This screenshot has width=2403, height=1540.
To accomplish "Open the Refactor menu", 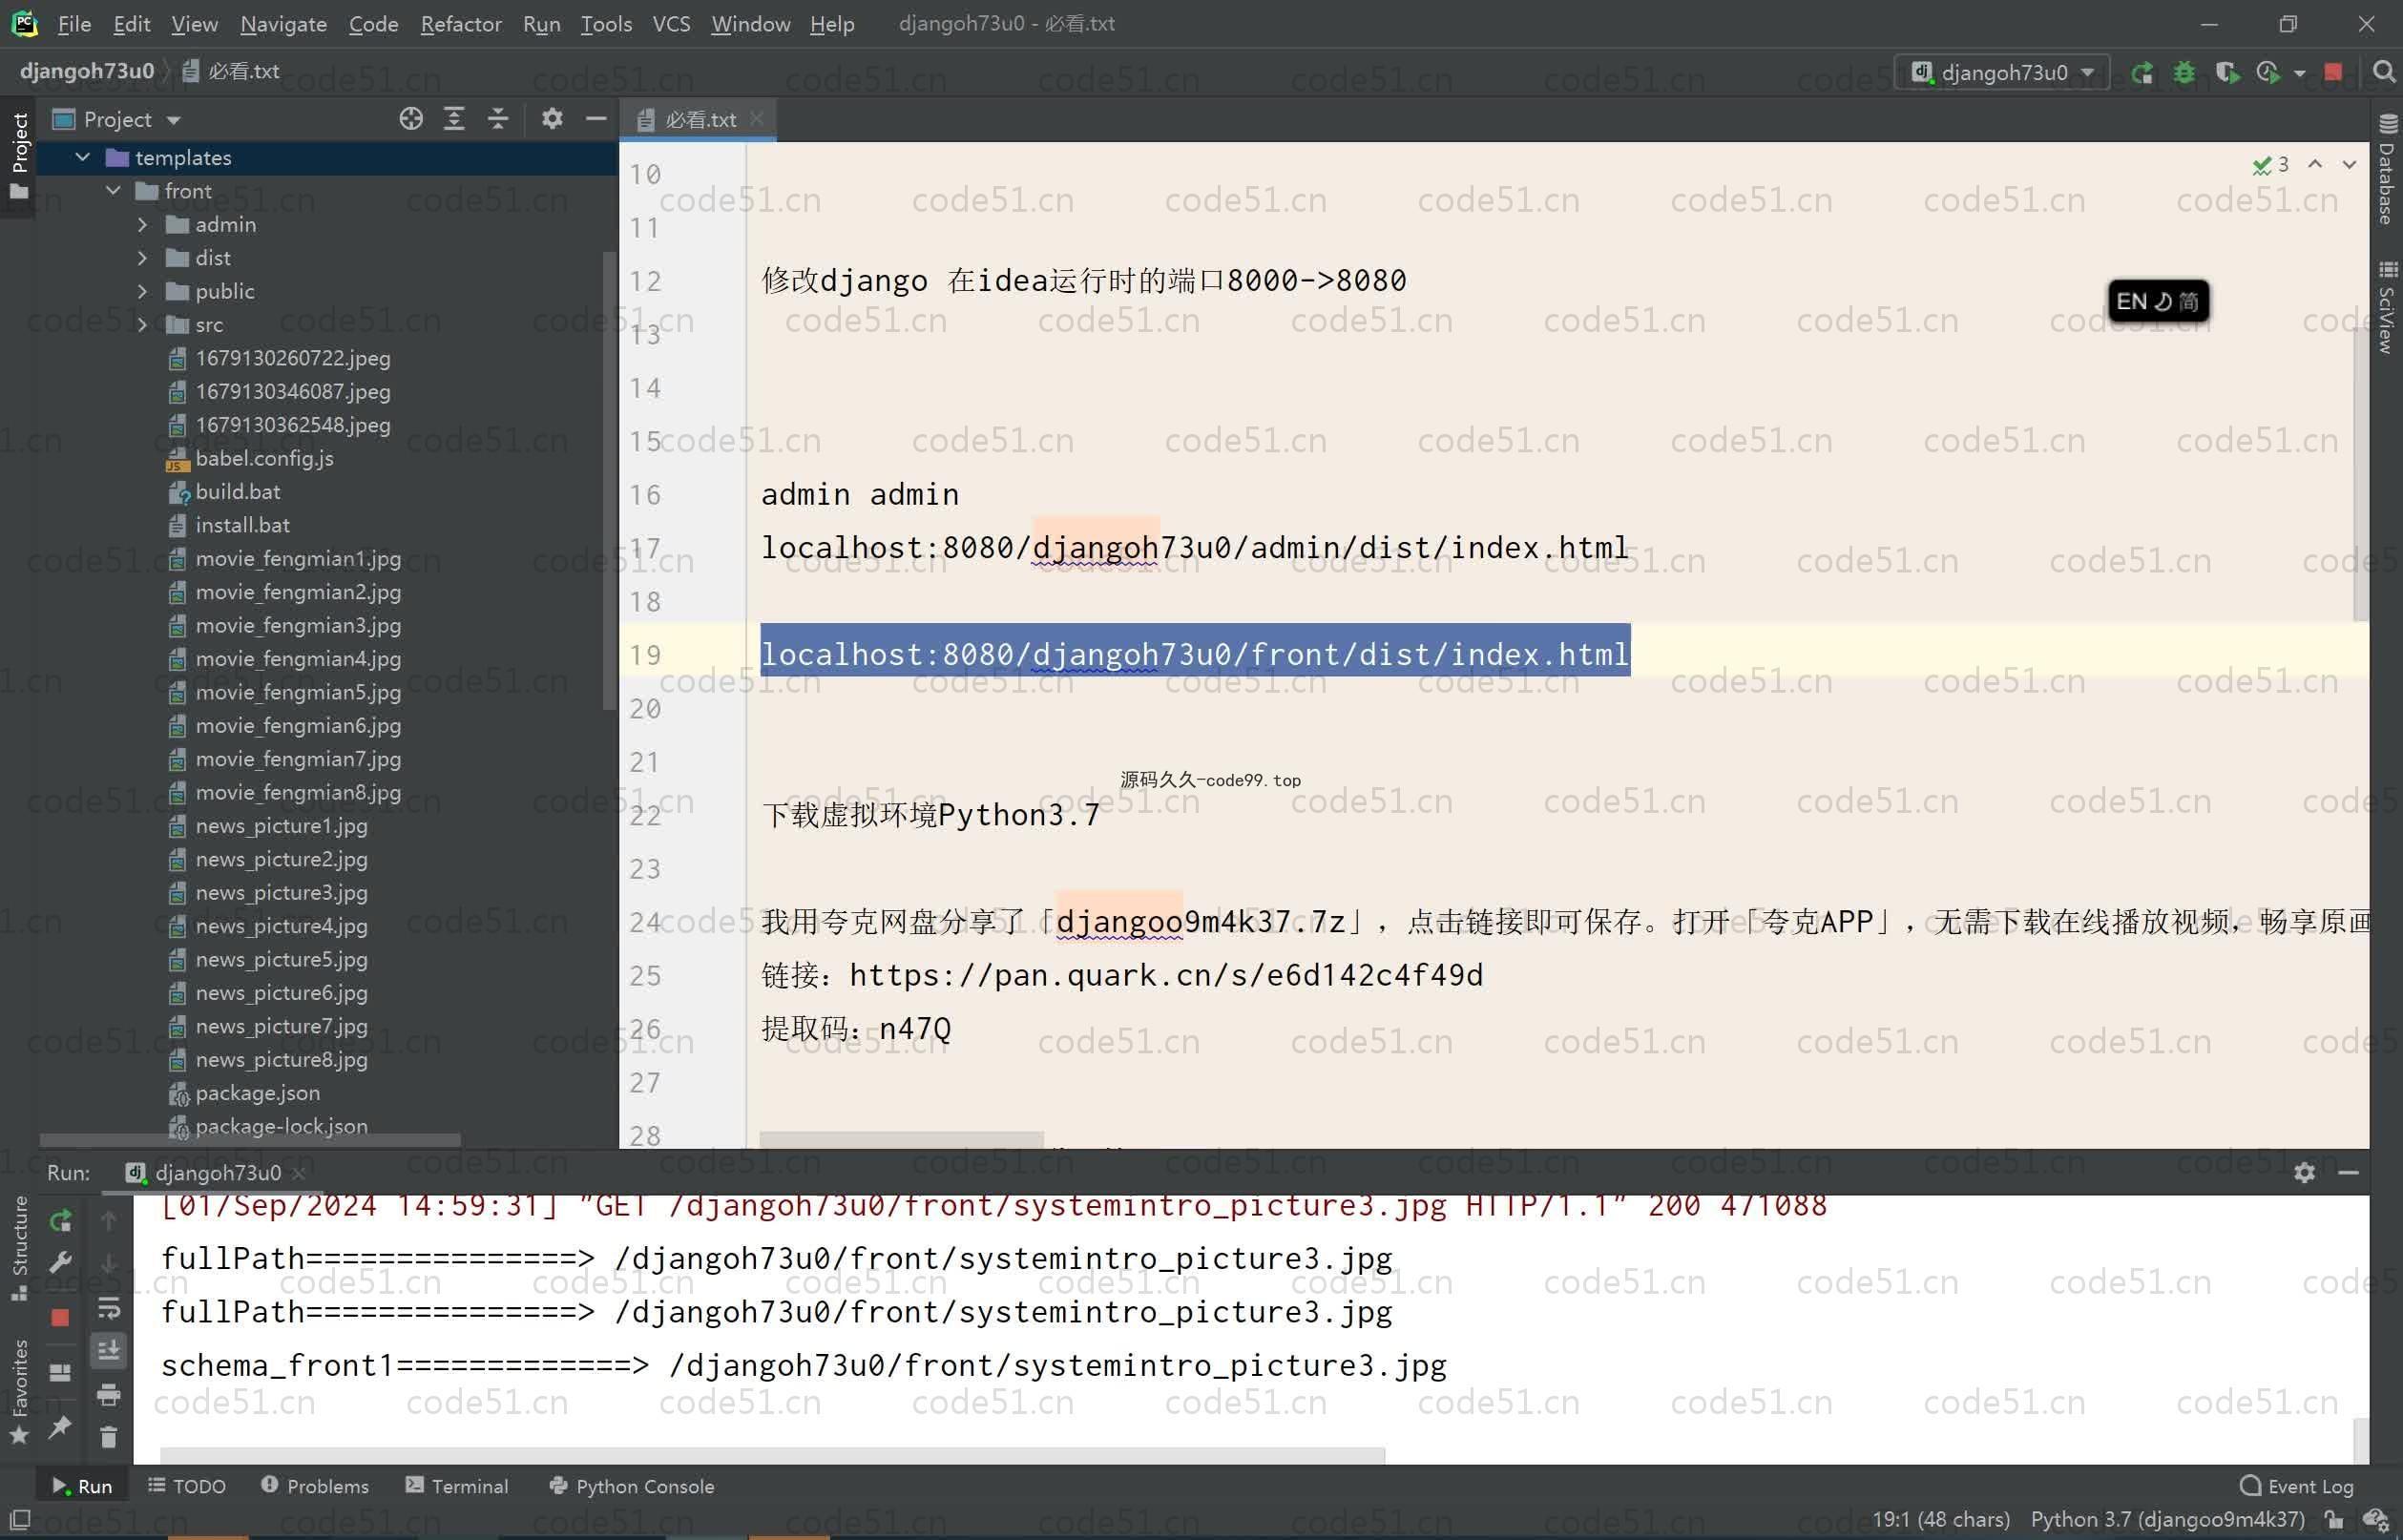I will 460,23.
